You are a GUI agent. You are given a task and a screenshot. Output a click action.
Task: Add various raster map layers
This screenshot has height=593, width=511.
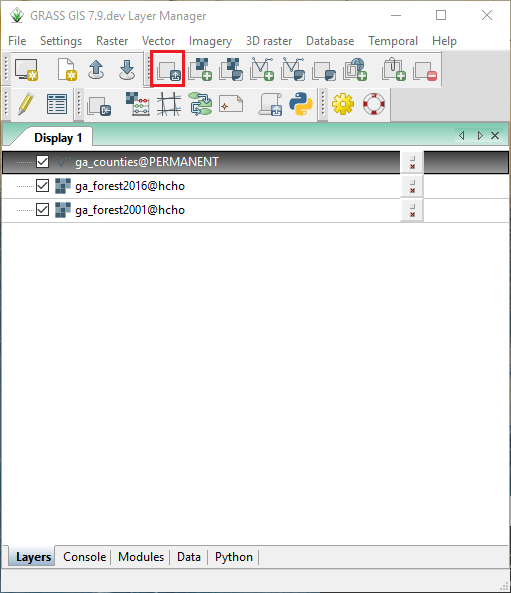click(x=231, y=70)
